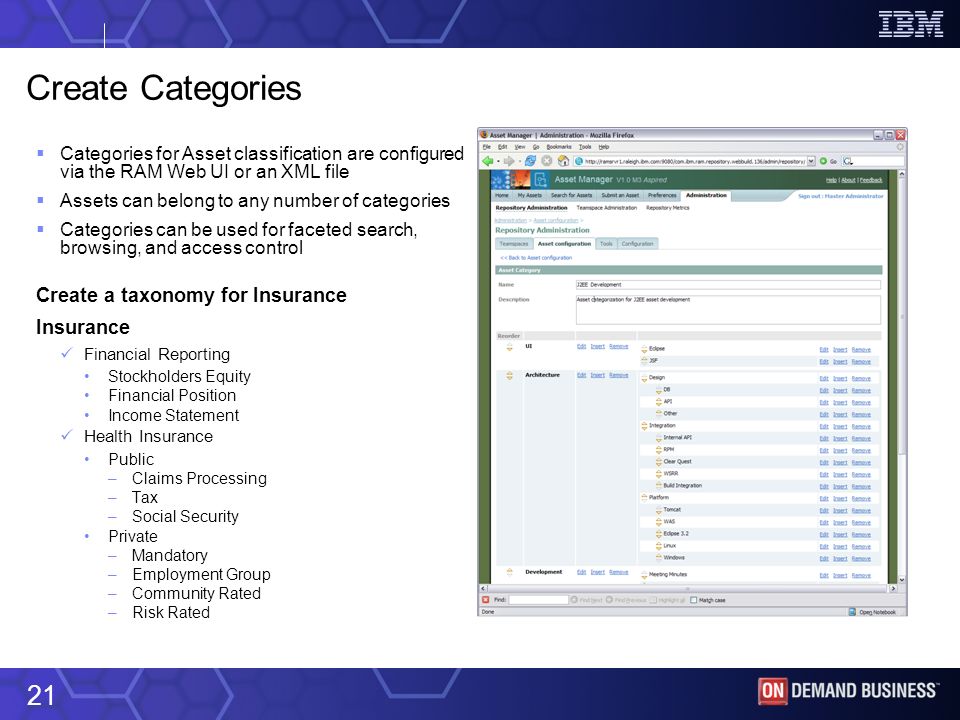Click the reorder icon next to WAS
This screenshot has height=720, width=960.
pyautogui.click(x=659, y=522)
